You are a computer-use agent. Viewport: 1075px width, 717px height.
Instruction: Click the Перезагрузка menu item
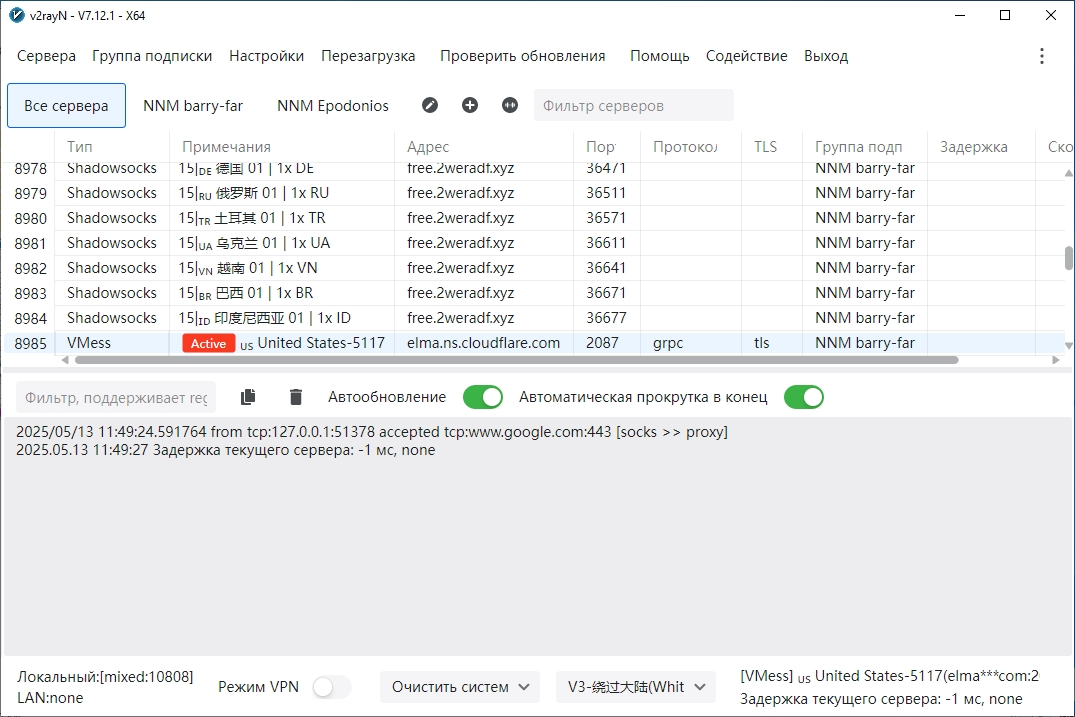tap(368, 56)
